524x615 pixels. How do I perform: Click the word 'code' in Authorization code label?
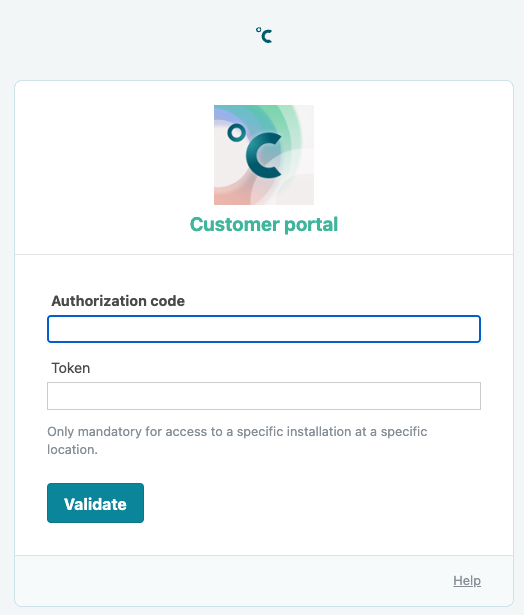[x=167, y=301]
